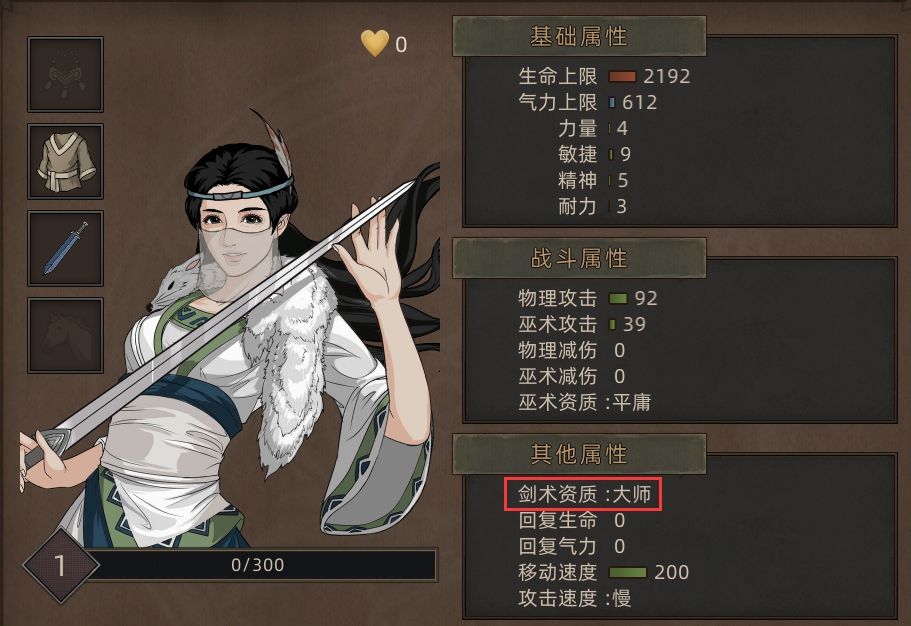Click the 0/300 experience progress bar
Image resolution: width=911 pixels, height=626 pixels.
(x=257, y=565)
